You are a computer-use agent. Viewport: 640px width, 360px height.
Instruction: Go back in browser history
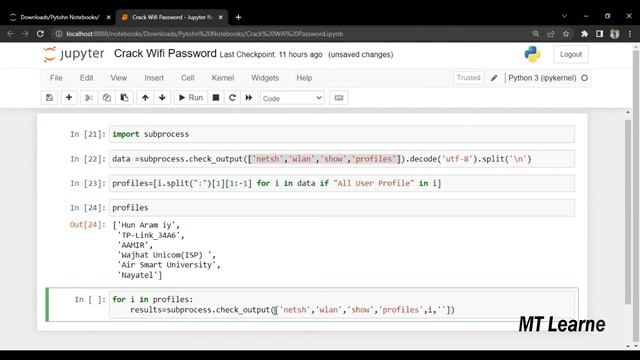click(10, 34)
